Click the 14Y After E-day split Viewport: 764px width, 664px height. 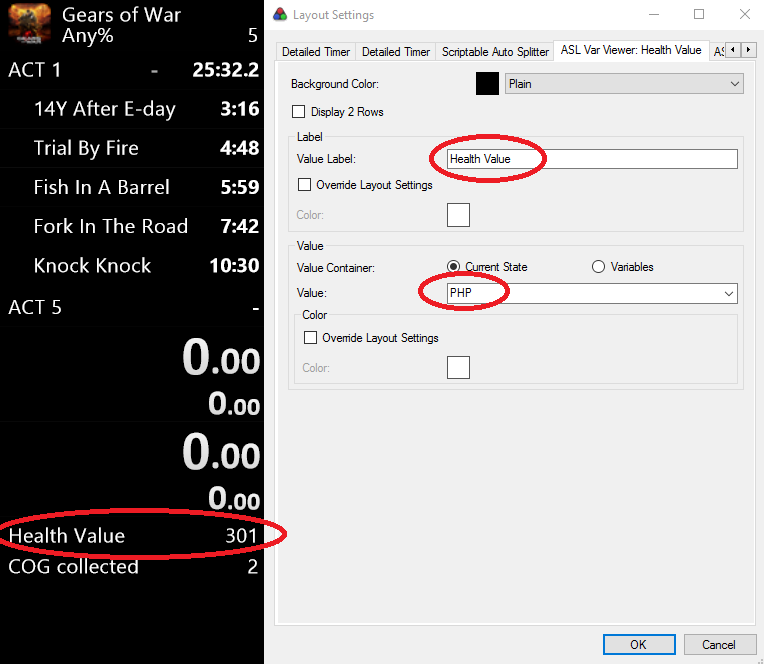[132, 109]
